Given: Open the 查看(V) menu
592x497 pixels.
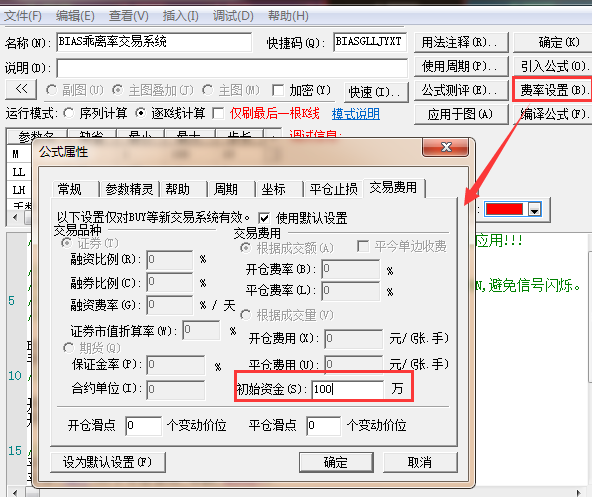Looking at the screenshot, I should [129, 16].
